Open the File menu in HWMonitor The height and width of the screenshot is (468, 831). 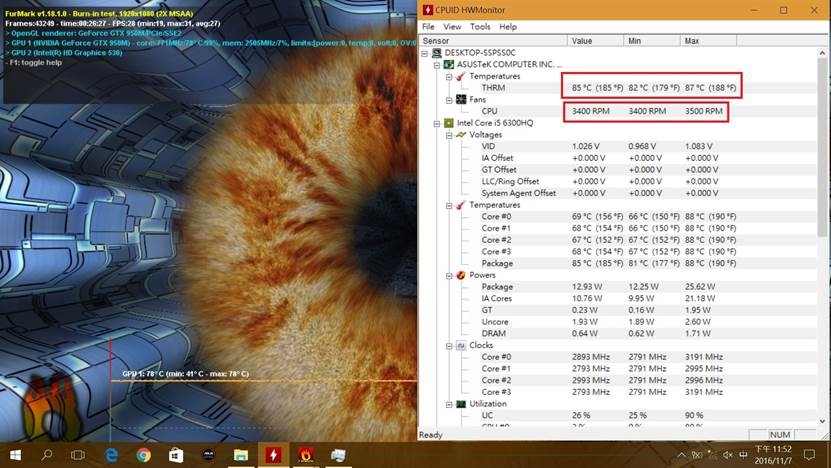[428, 27]
